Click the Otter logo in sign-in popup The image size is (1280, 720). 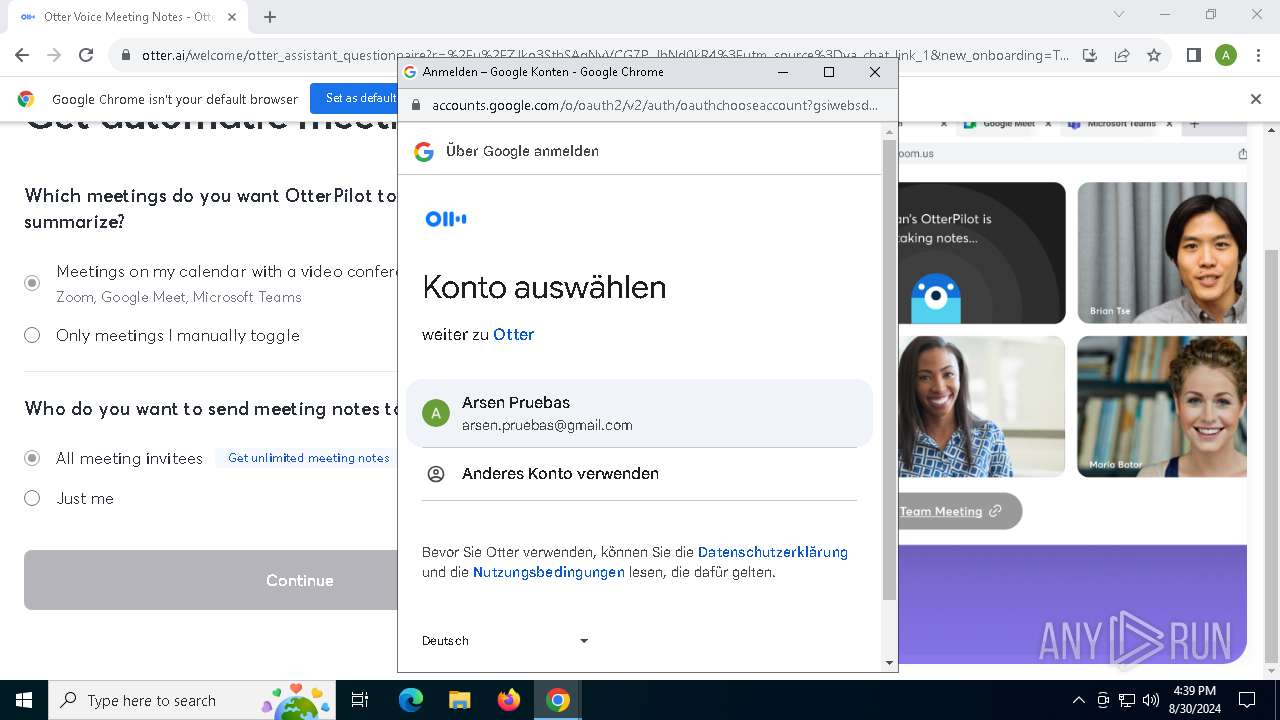(x=446, y=219)
